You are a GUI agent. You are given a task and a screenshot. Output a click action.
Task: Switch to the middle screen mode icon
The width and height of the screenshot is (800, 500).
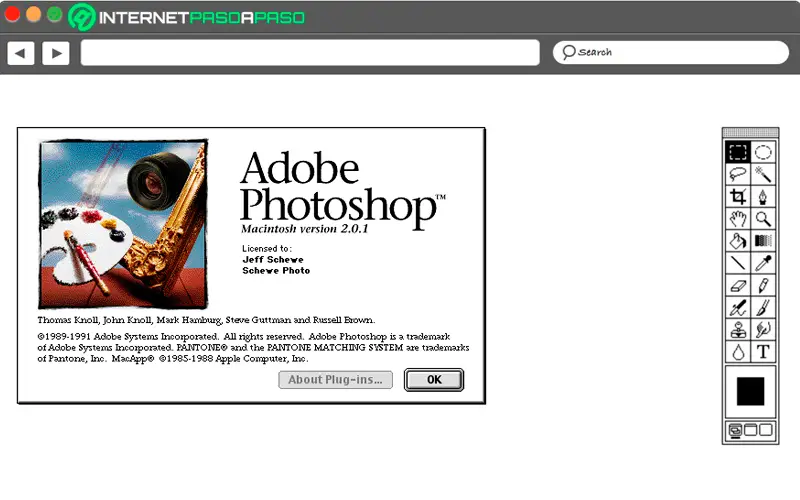coord(751,430)
